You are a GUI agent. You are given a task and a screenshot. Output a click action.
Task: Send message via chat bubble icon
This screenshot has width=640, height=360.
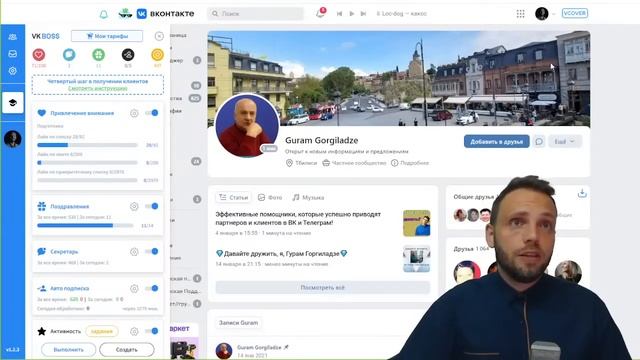[x=539, y=142]
